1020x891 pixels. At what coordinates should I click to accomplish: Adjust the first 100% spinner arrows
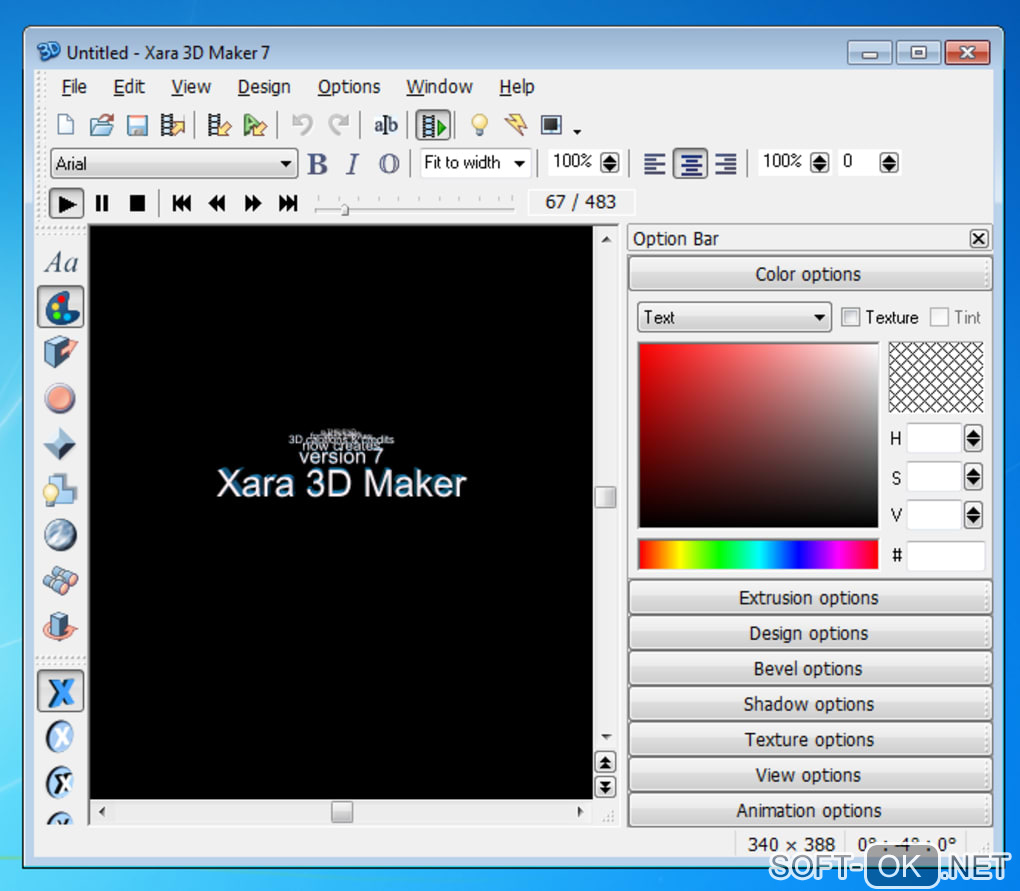[x=610, y=163]
